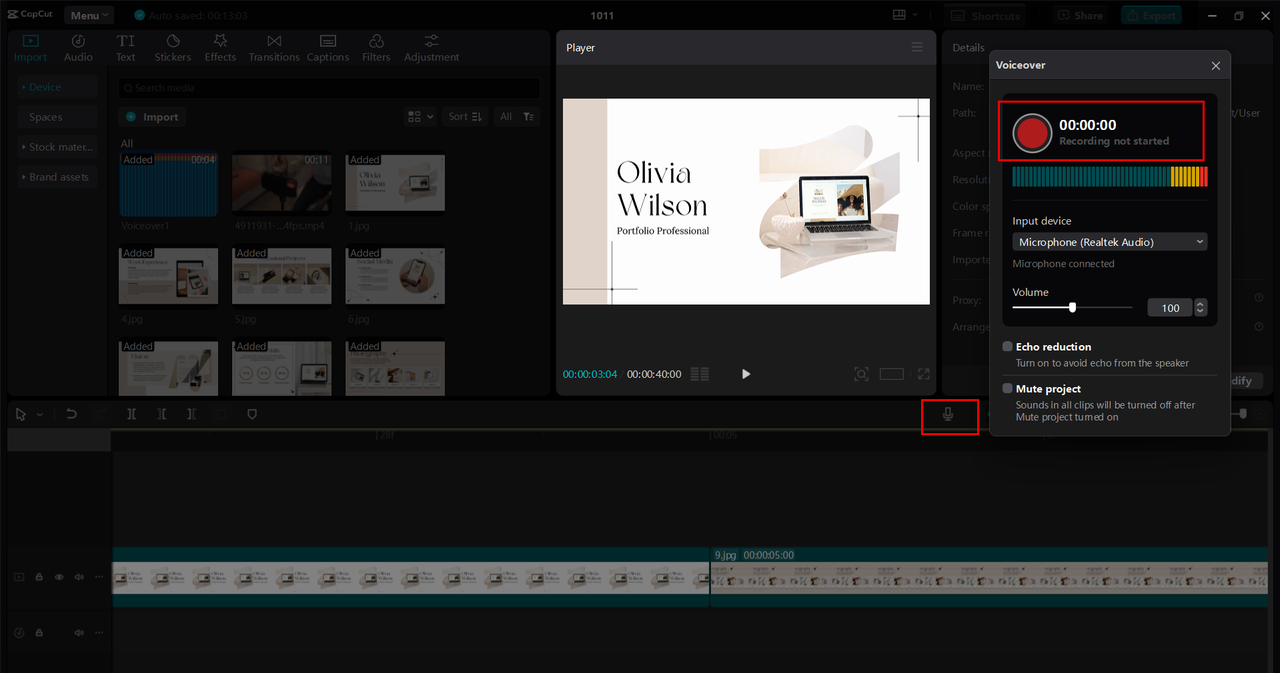
Task: Click the video track cover icon
Action: click(19, 577)
